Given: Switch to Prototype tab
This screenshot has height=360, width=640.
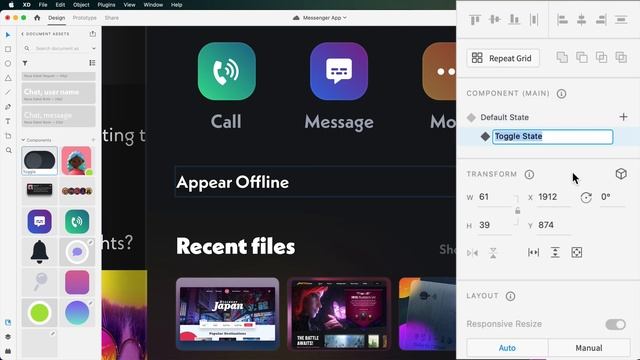Looking at the screenshot, I should click(x=84, y=18).
